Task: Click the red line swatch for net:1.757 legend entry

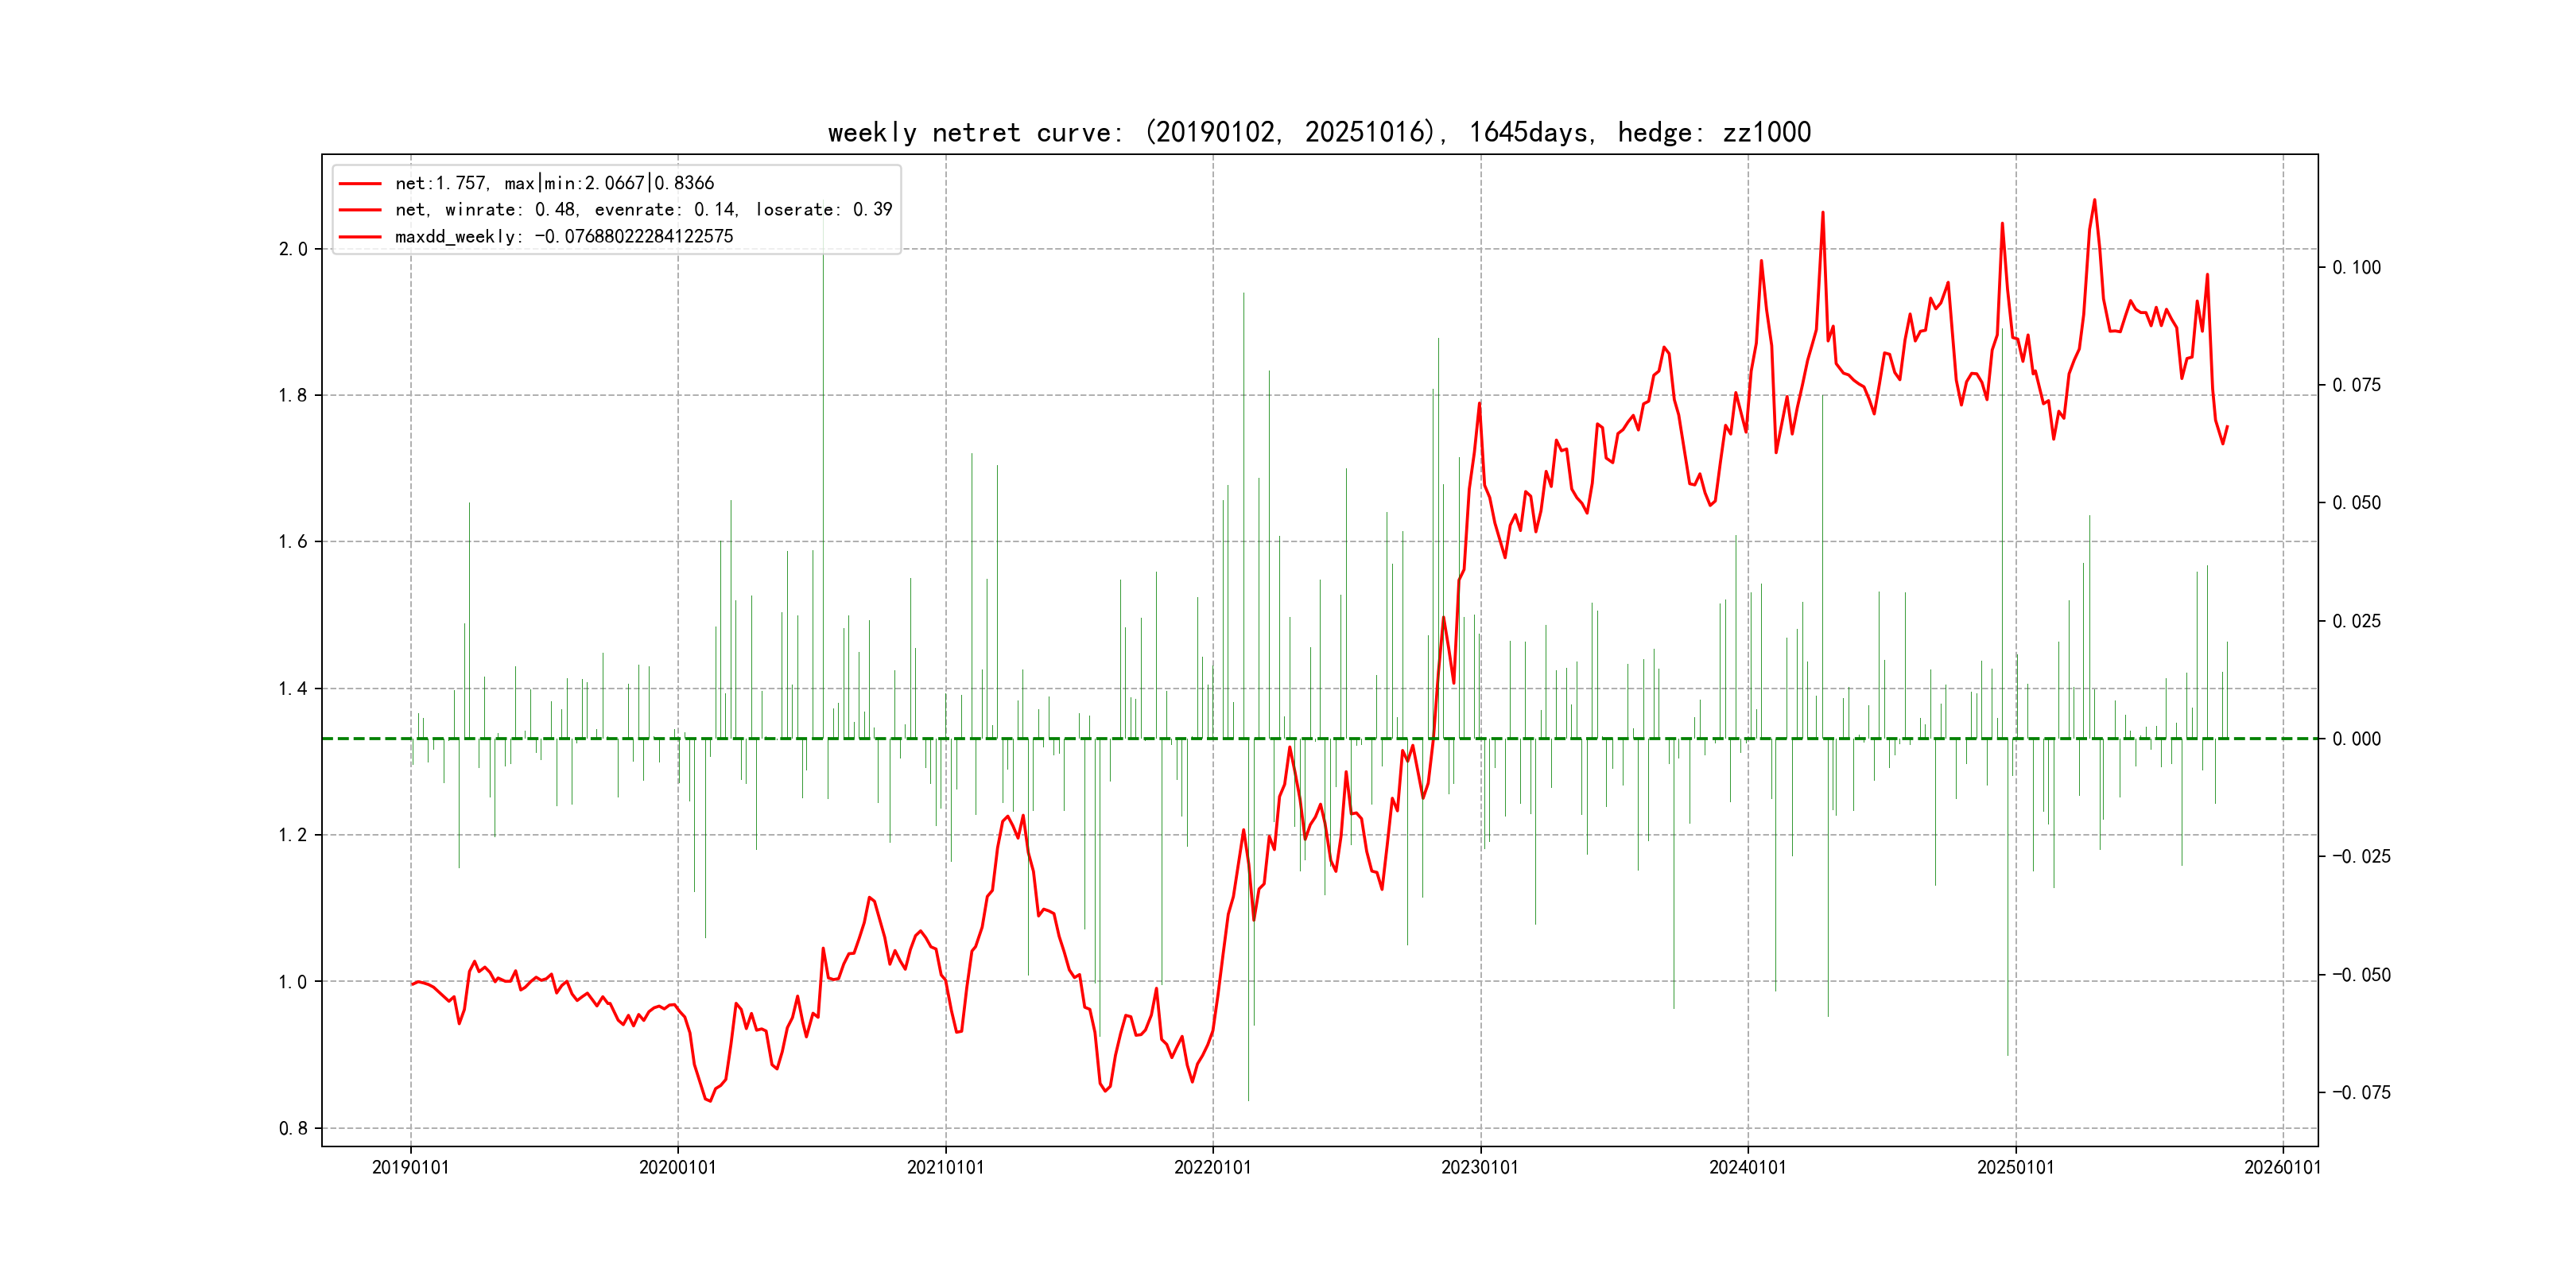Action: tap(360, 184)
